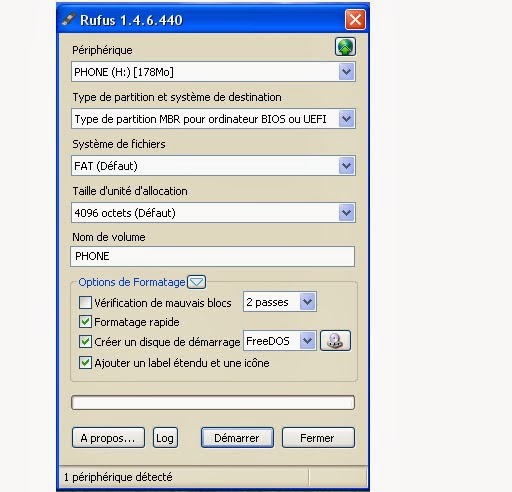This screenshot has width=512, height=492.
Task: Click the 'Rufus 1.4.6.440' title text
Action: pos(131,20)
